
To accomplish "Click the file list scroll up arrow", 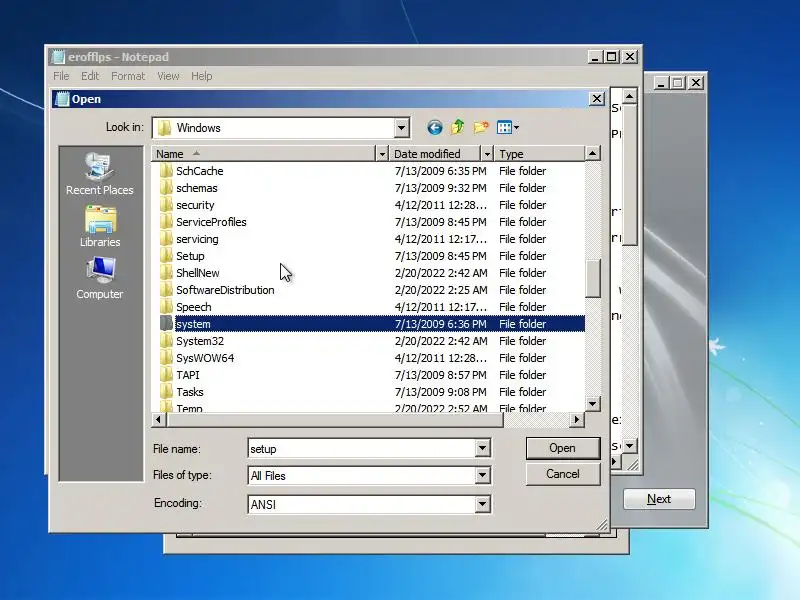I will point(592,154).
